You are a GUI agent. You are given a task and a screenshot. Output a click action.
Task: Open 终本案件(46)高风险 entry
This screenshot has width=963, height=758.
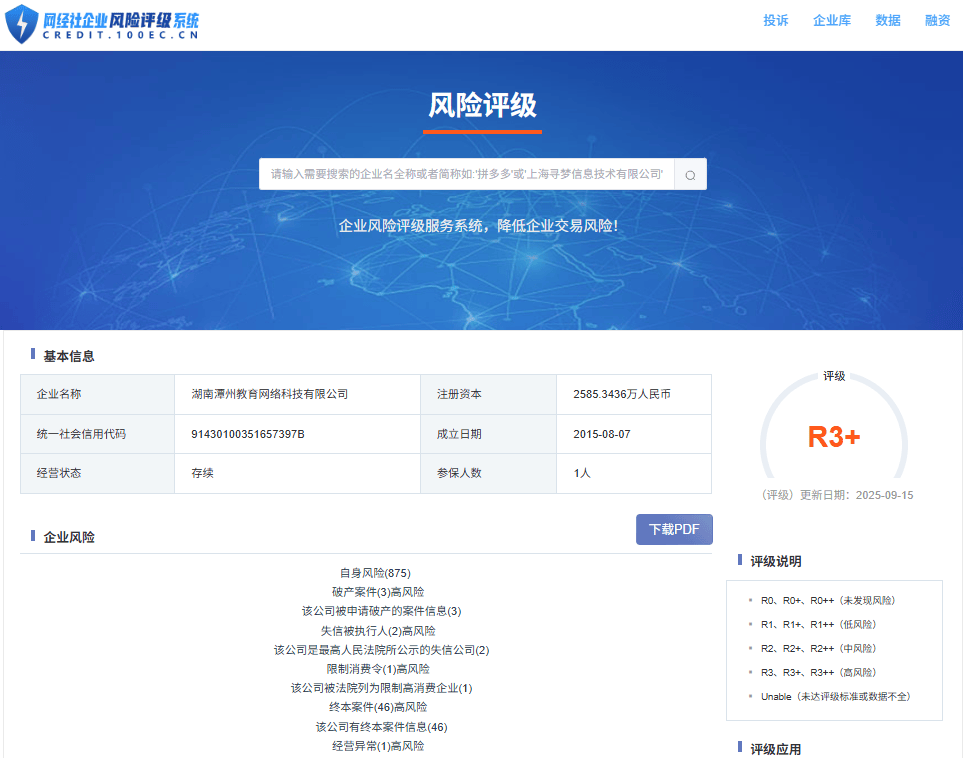378,707
